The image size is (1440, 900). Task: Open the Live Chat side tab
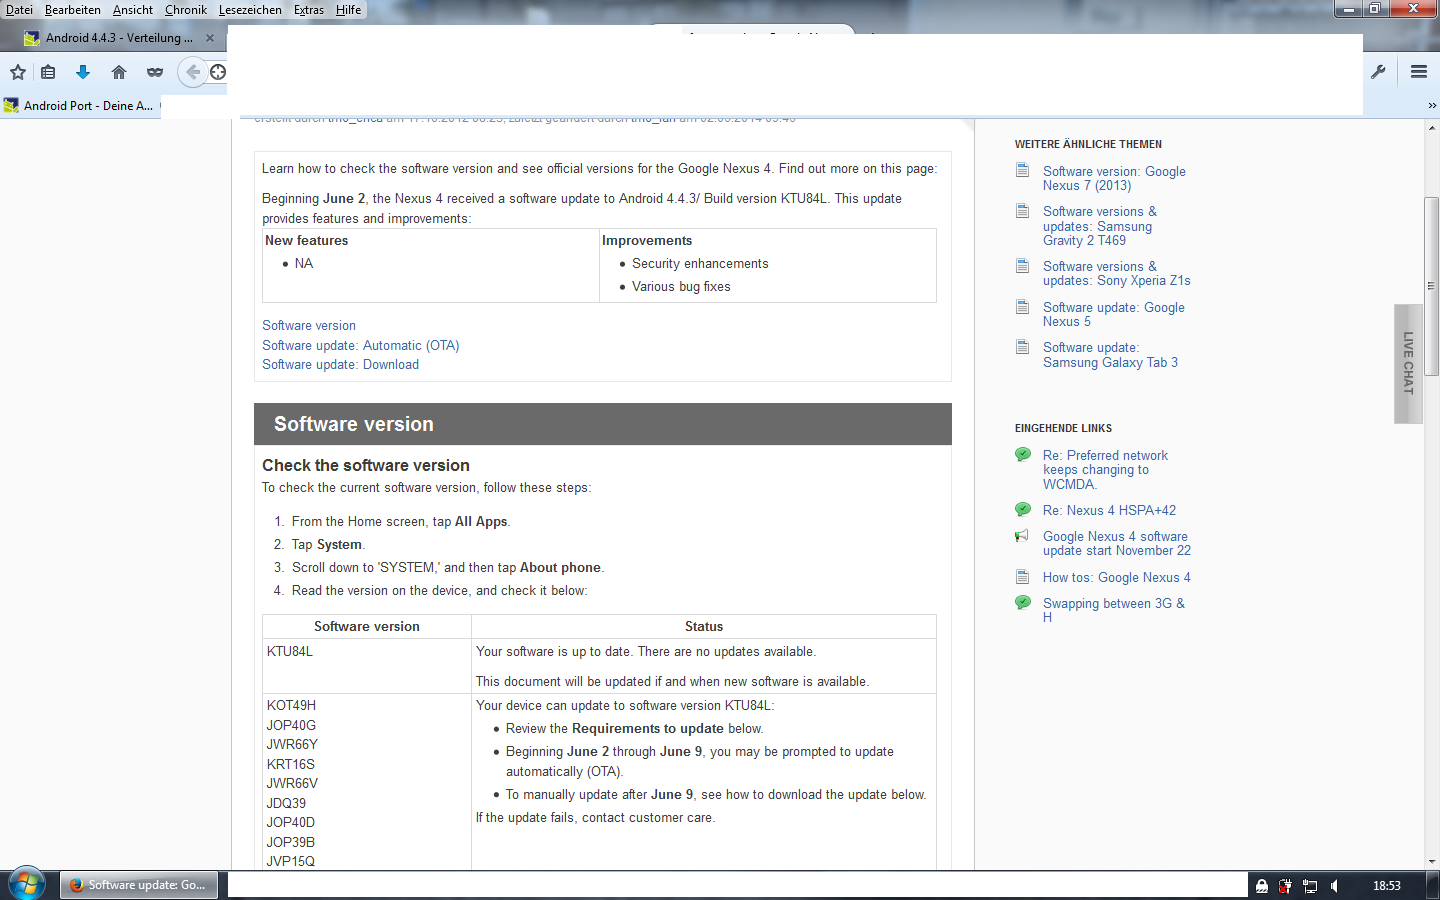point(1408,363)
